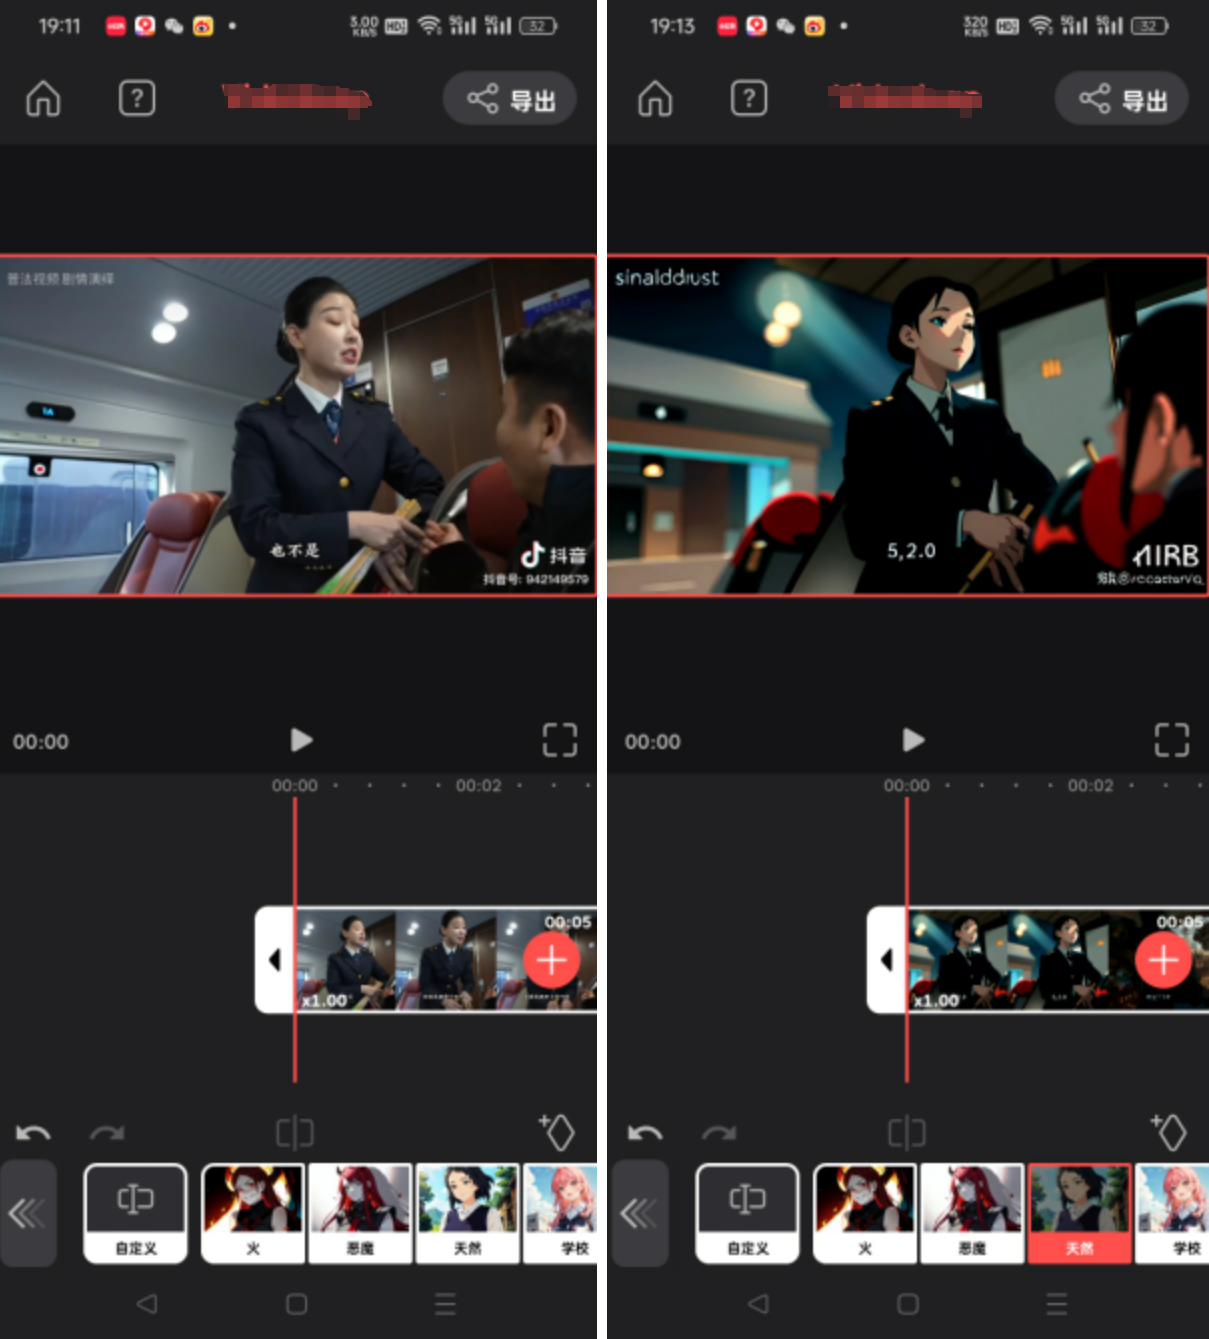This screenshot has width=1209, height=1339.
Task: Click the 导出 export button in the right screen
Action: coord(1122,99)
